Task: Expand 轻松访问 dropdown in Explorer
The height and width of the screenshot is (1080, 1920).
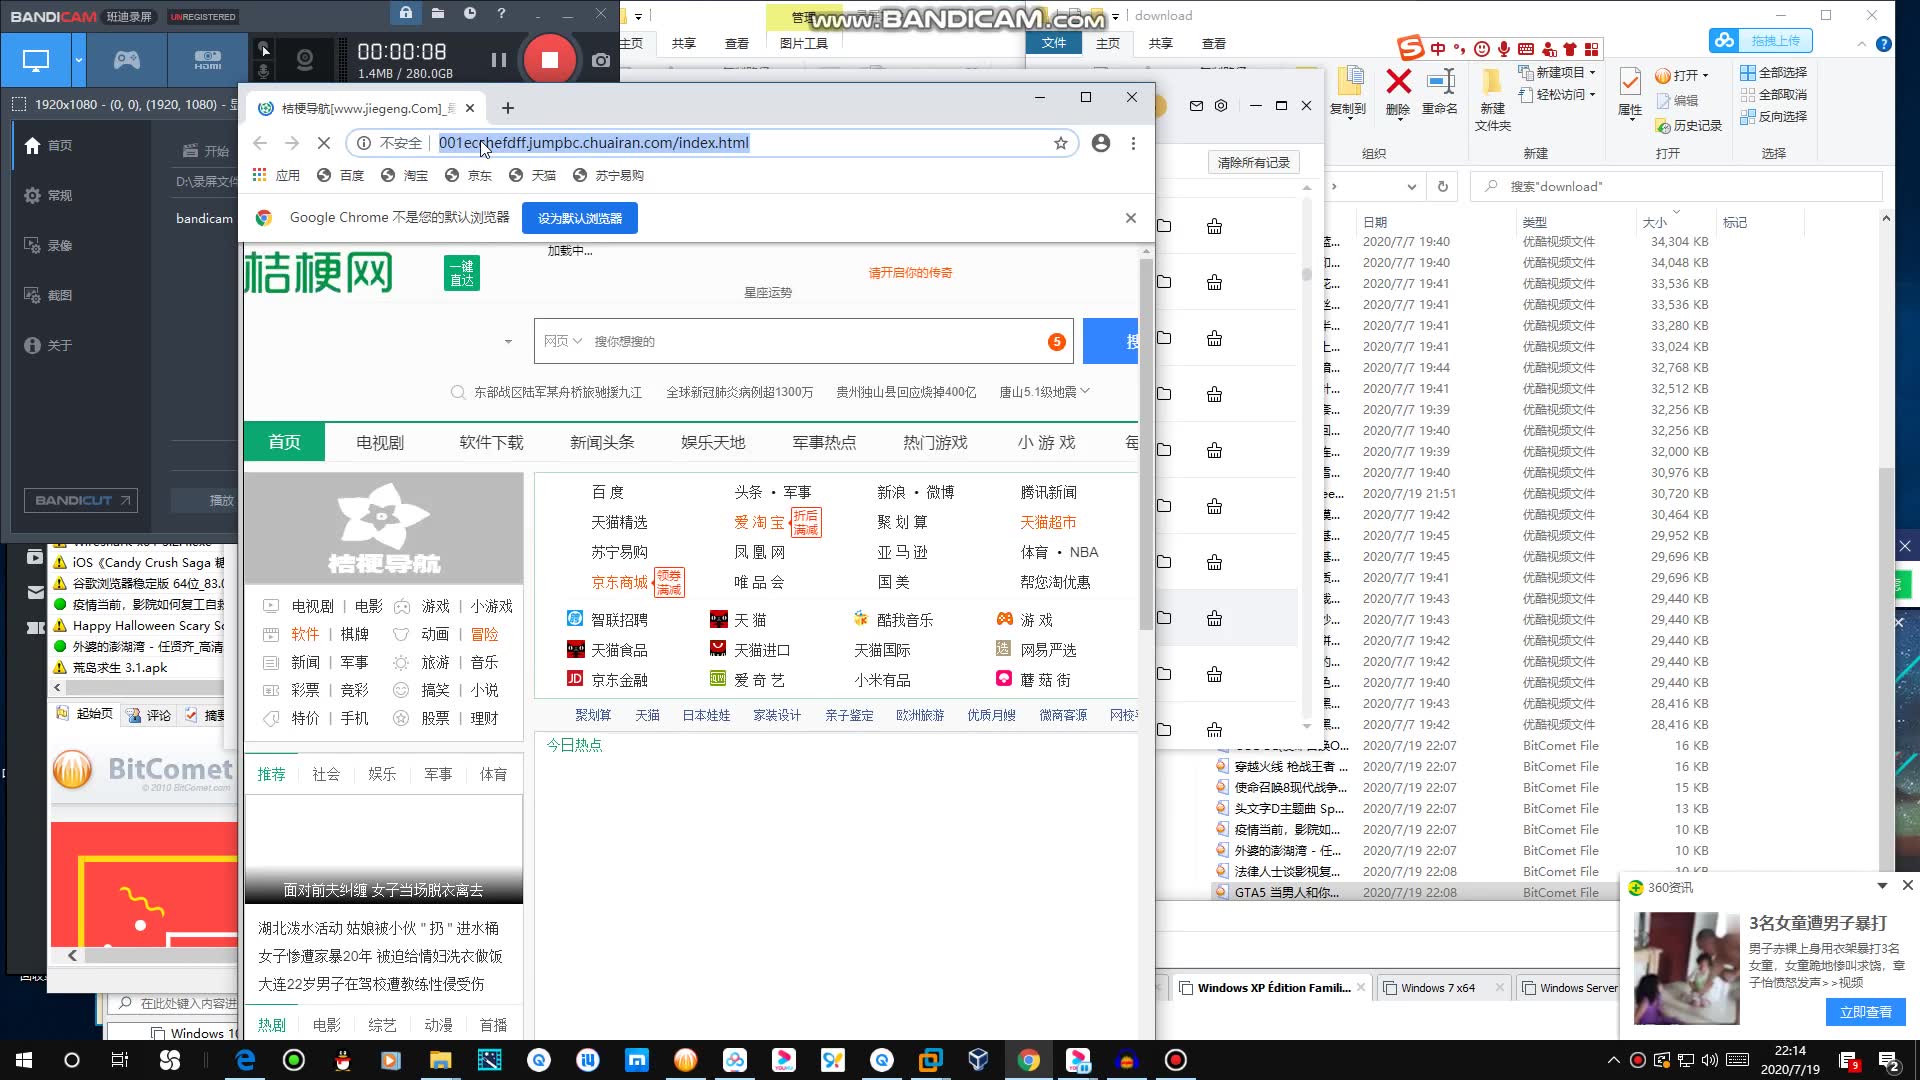Action: pos(1558,94)
